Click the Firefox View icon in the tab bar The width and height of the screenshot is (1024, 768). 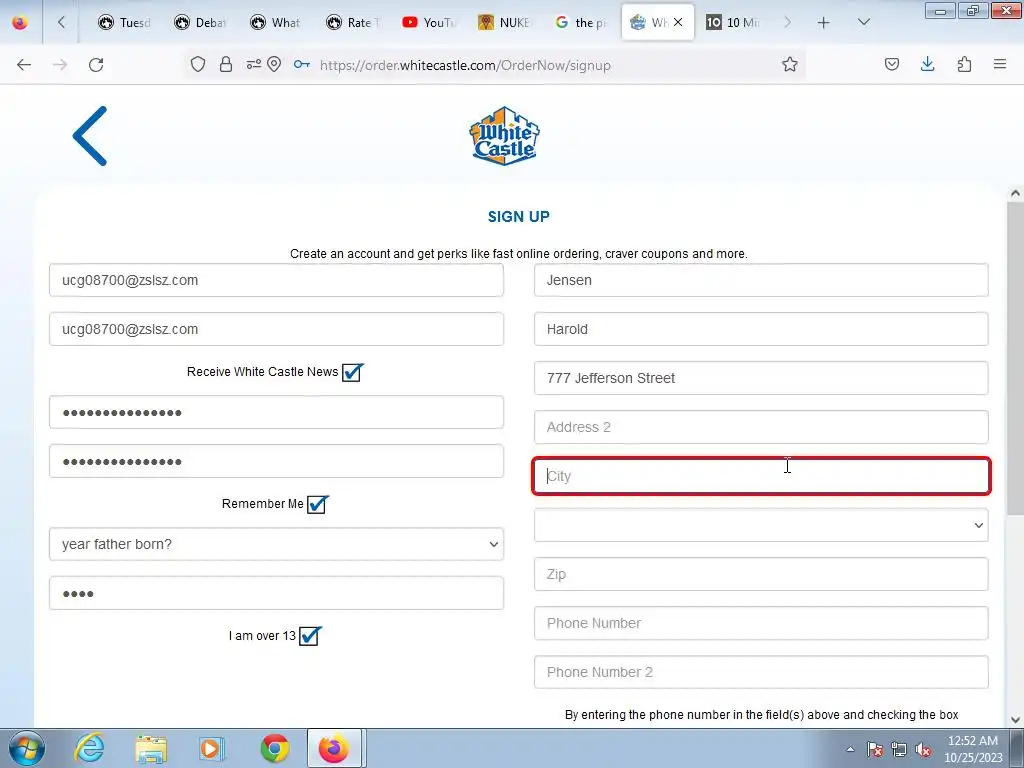tap(20, 23)
